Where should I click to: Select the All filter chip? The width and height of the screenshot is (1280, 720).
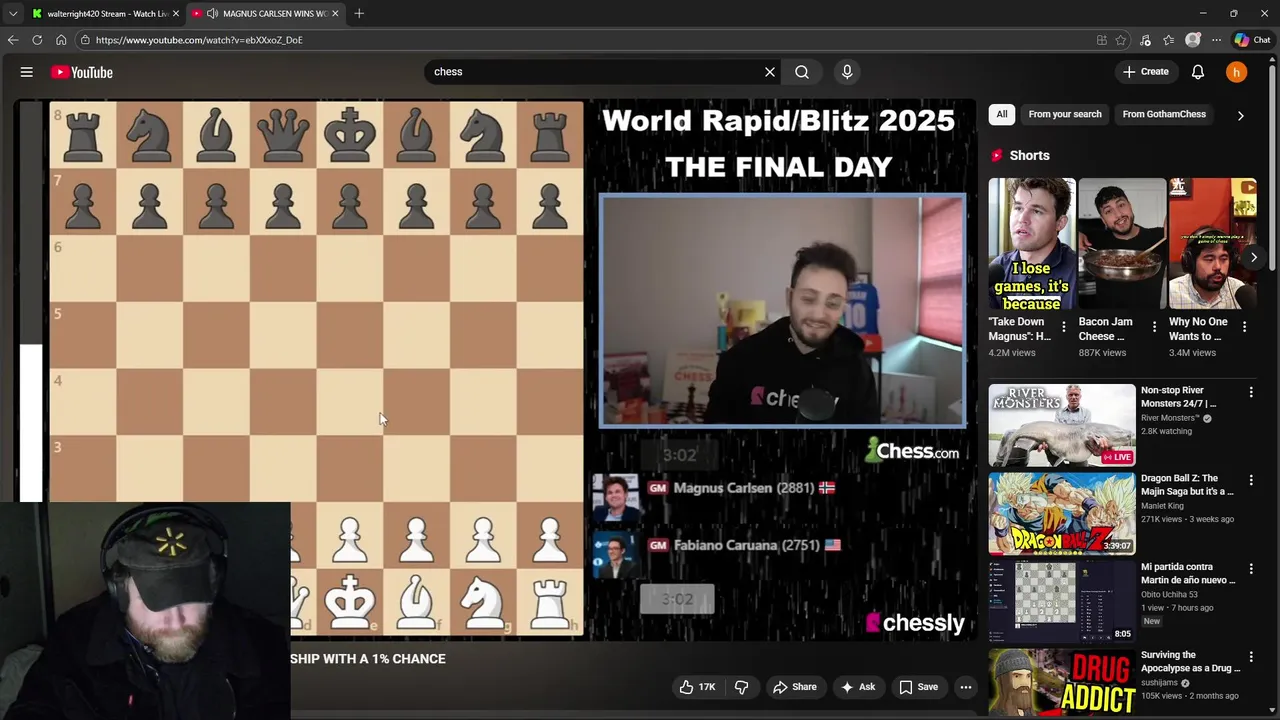1001,114
